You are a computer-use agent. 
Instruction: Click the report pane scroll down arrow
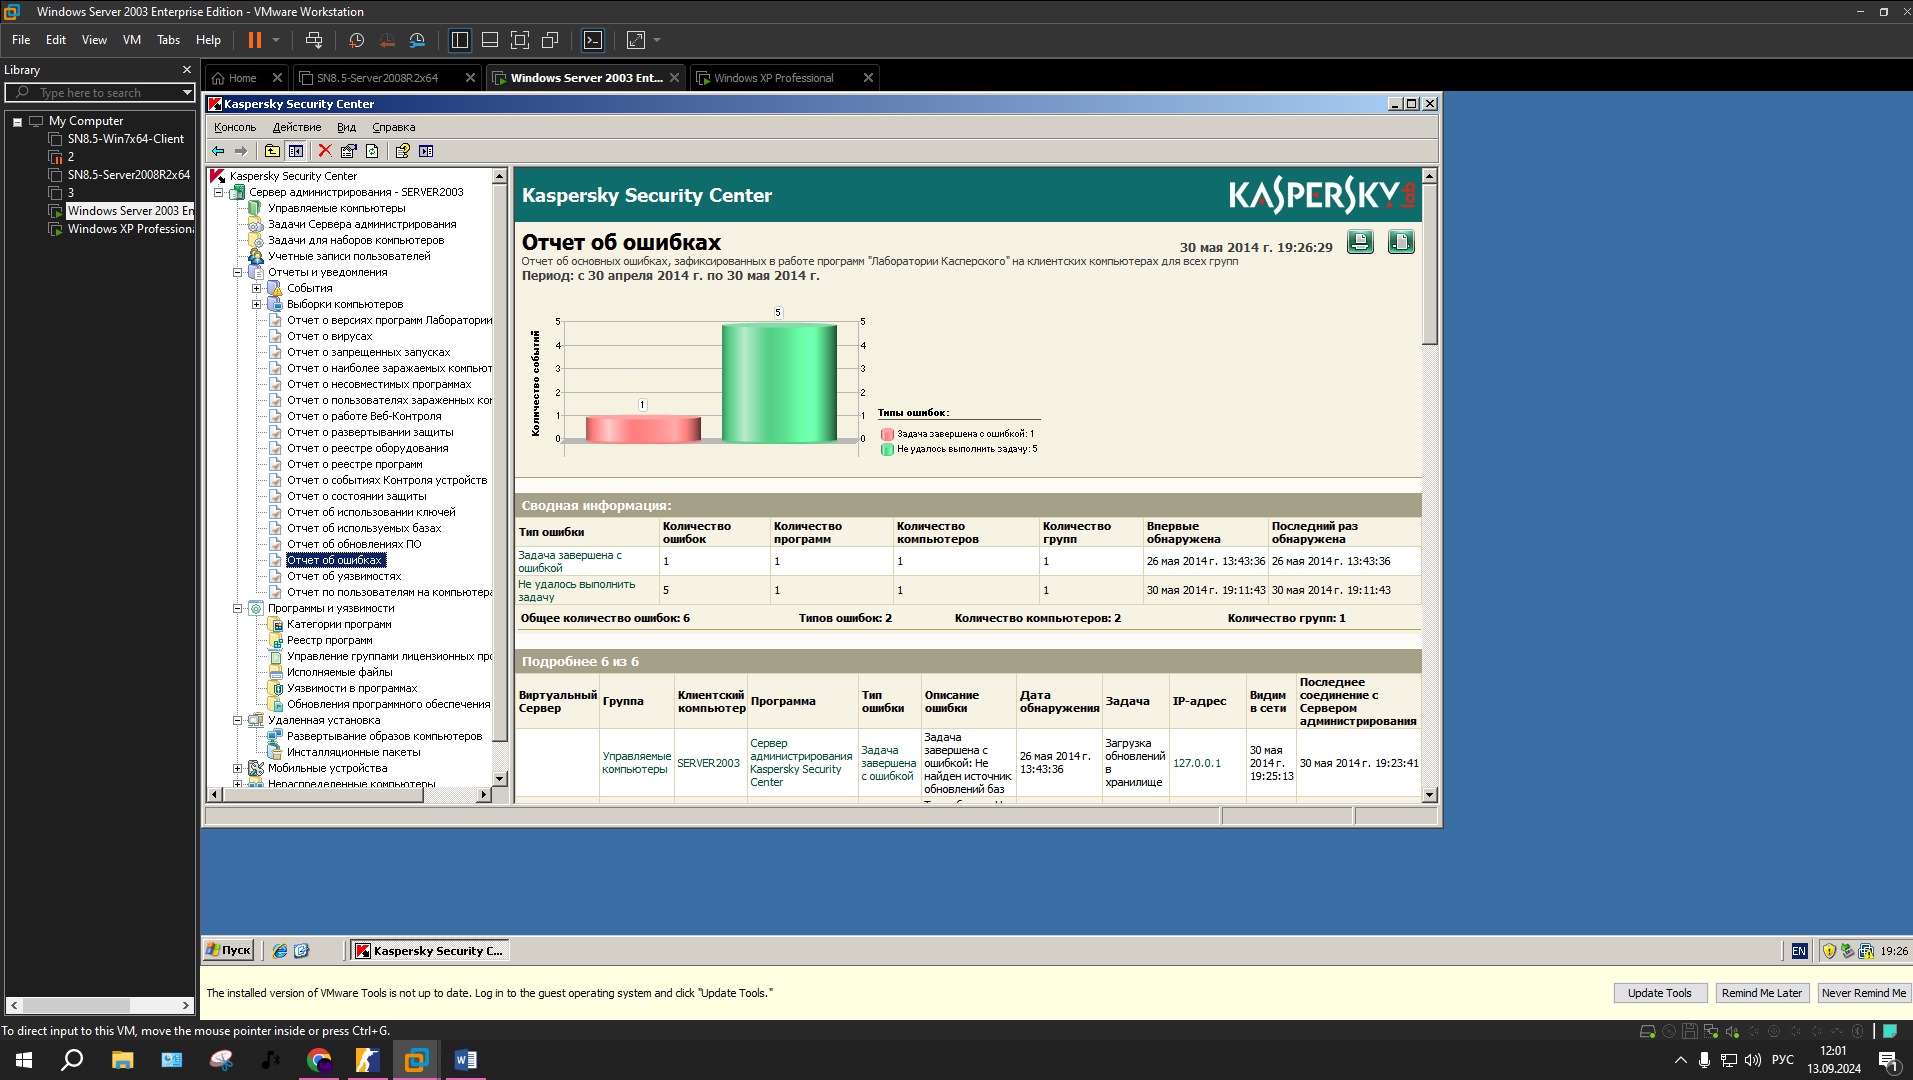(x=1429, y=795)
